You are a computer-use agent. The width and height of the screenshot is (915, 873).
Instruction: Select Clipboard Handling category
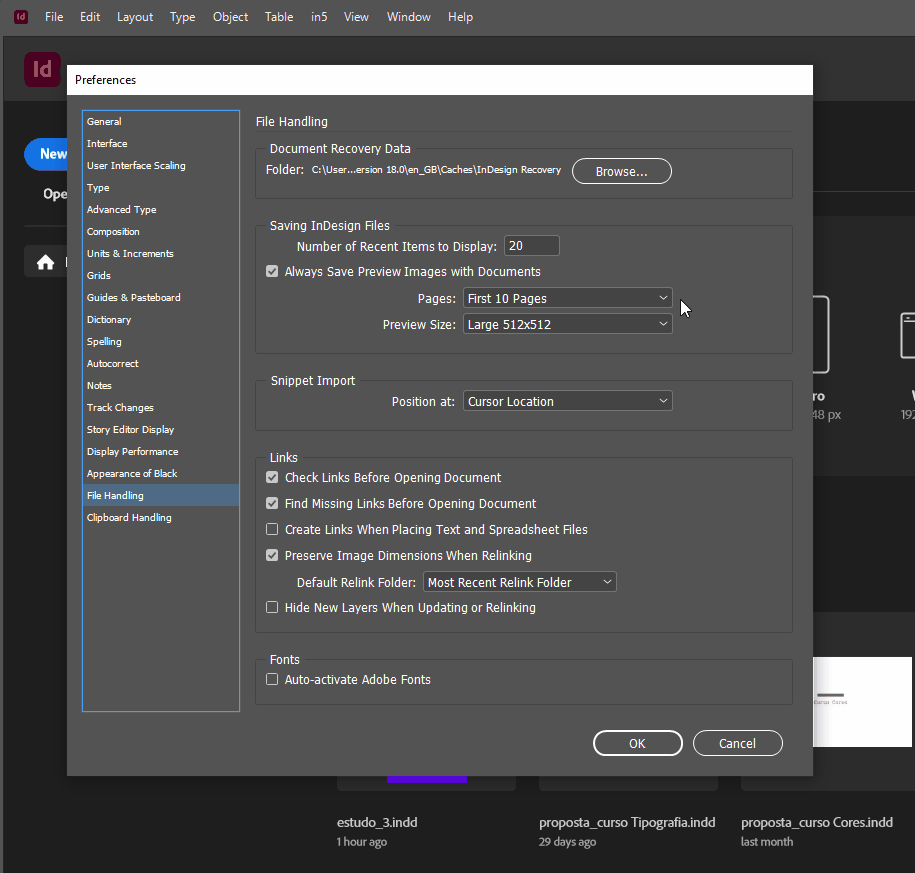point(160,518)
